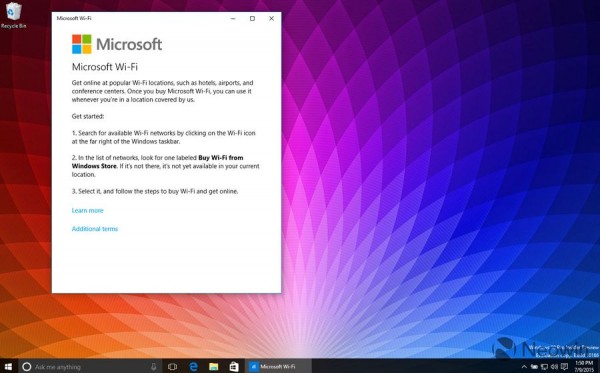
Task: Open the Additional terms link
Action: (95, 229)
